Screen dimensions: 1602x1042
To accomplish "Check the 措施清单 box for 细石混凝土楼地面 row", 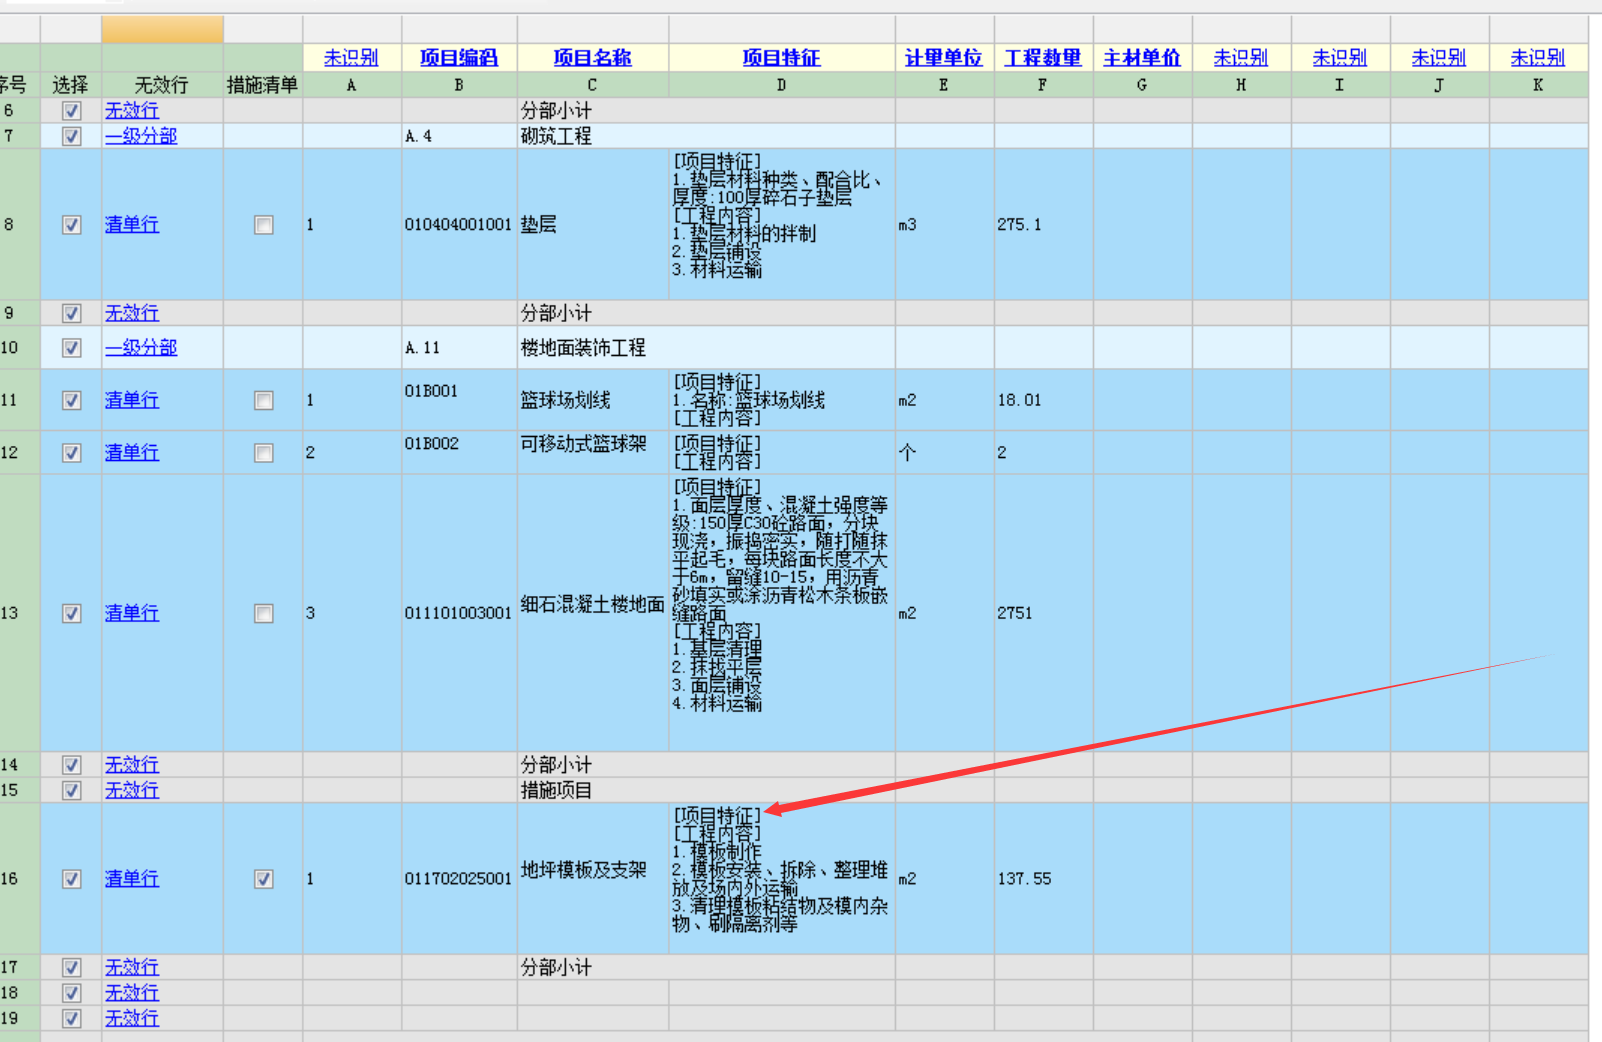I will click(x=263, y=613).
